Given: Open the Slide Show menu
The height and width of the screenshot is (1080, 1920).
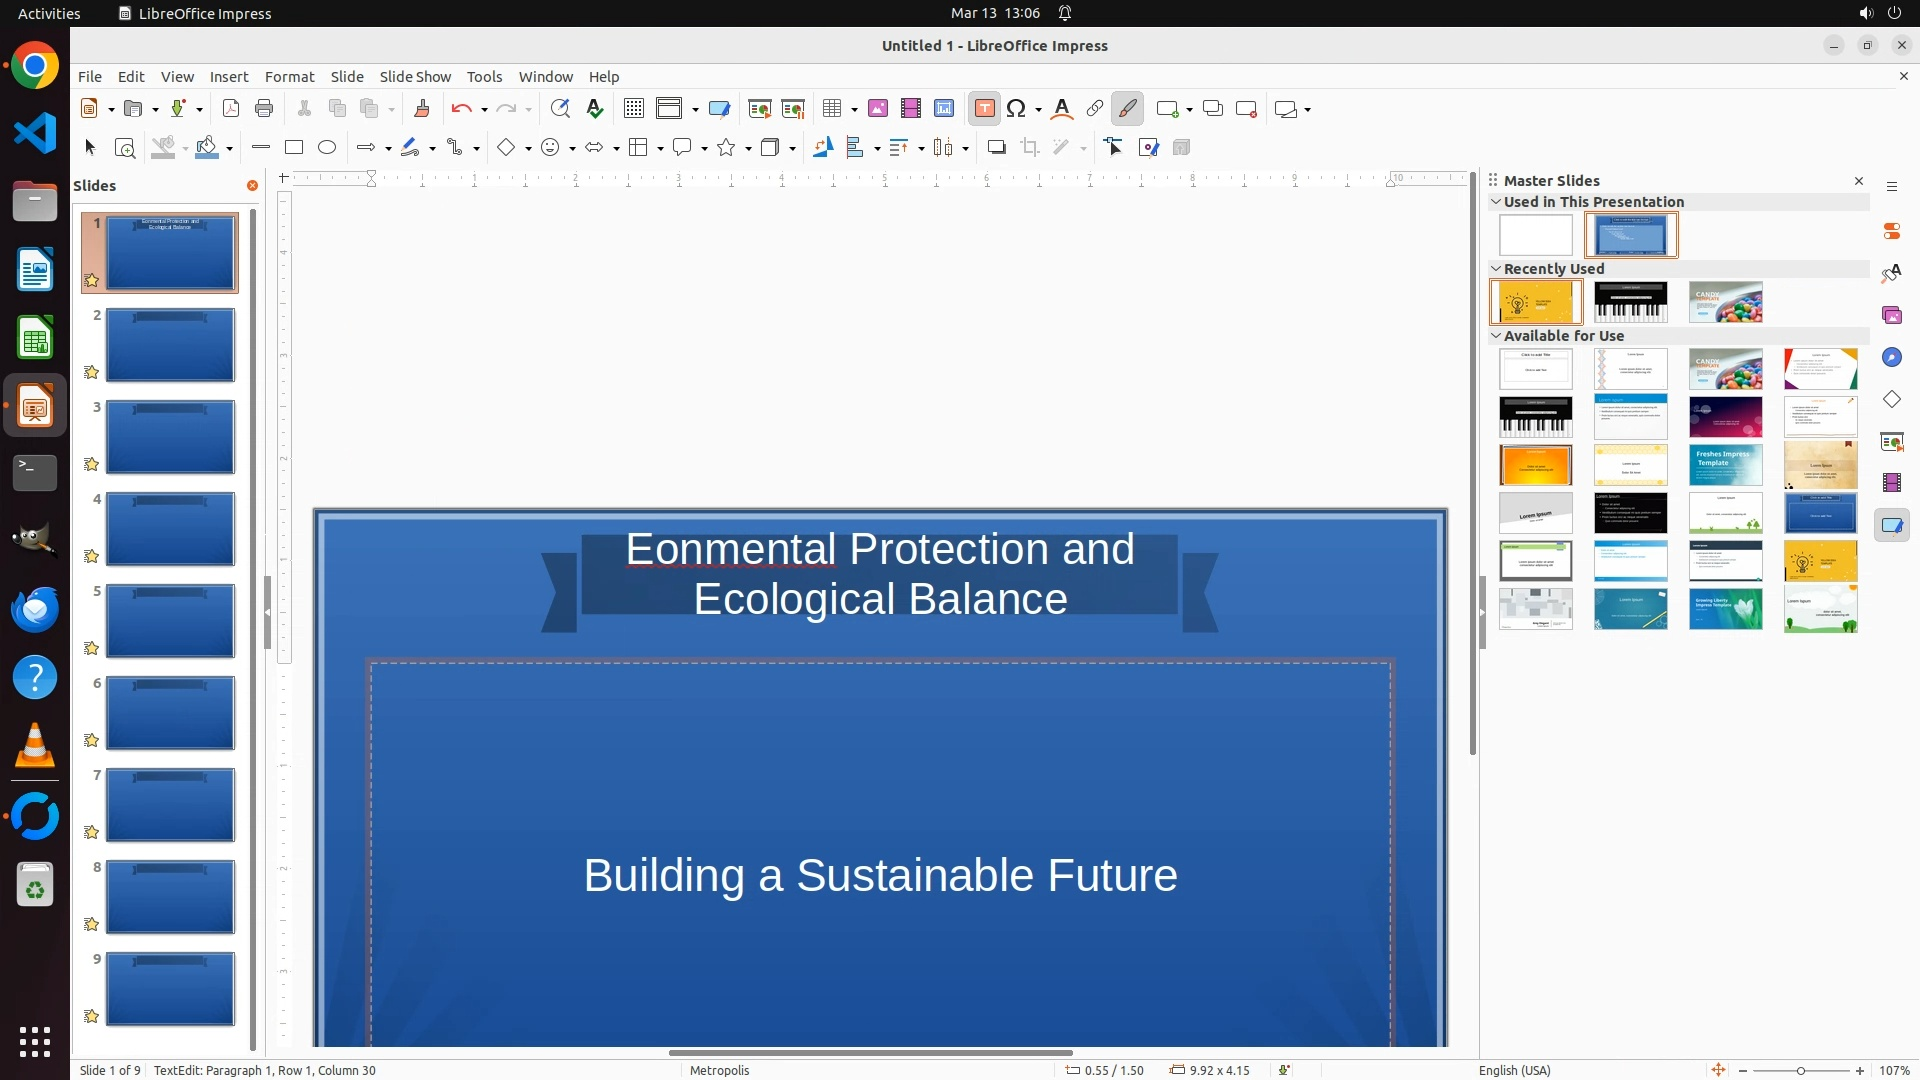Looking at the screenshot, I should point(415,77).
